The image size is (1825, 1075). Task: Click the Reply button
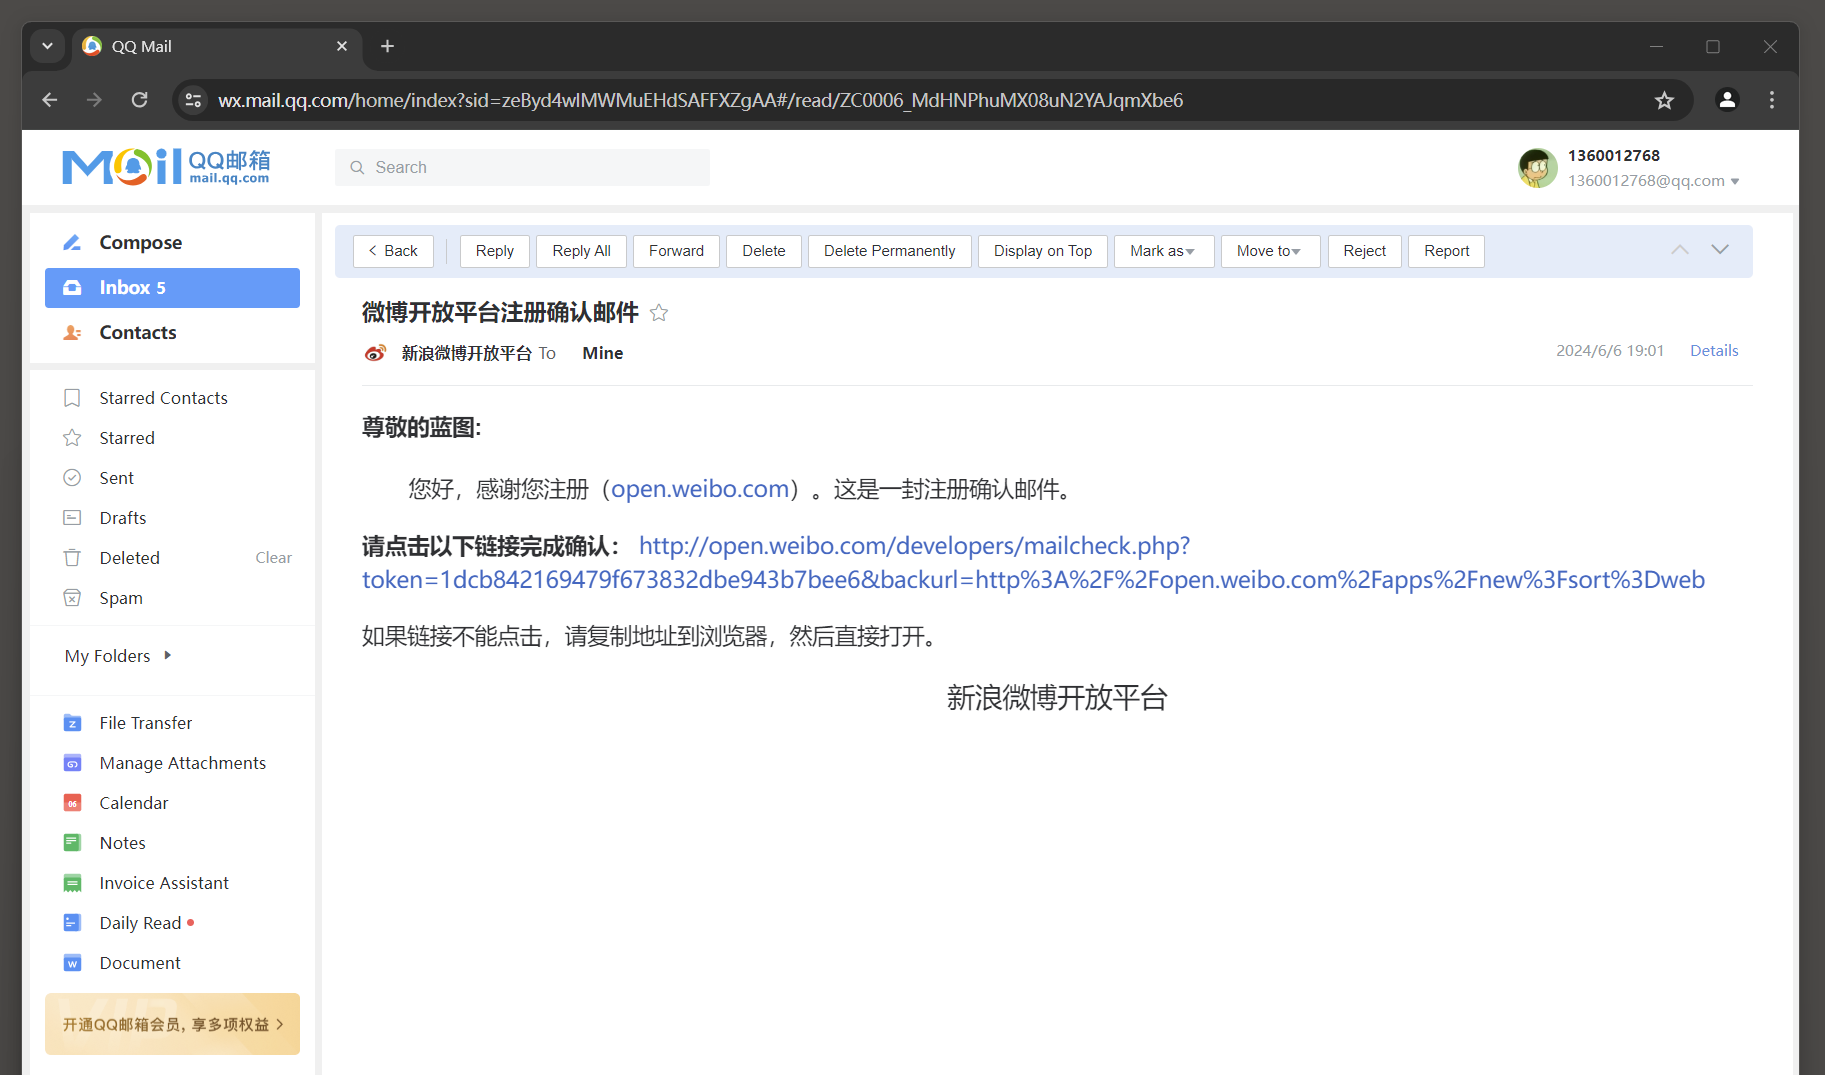495,251
